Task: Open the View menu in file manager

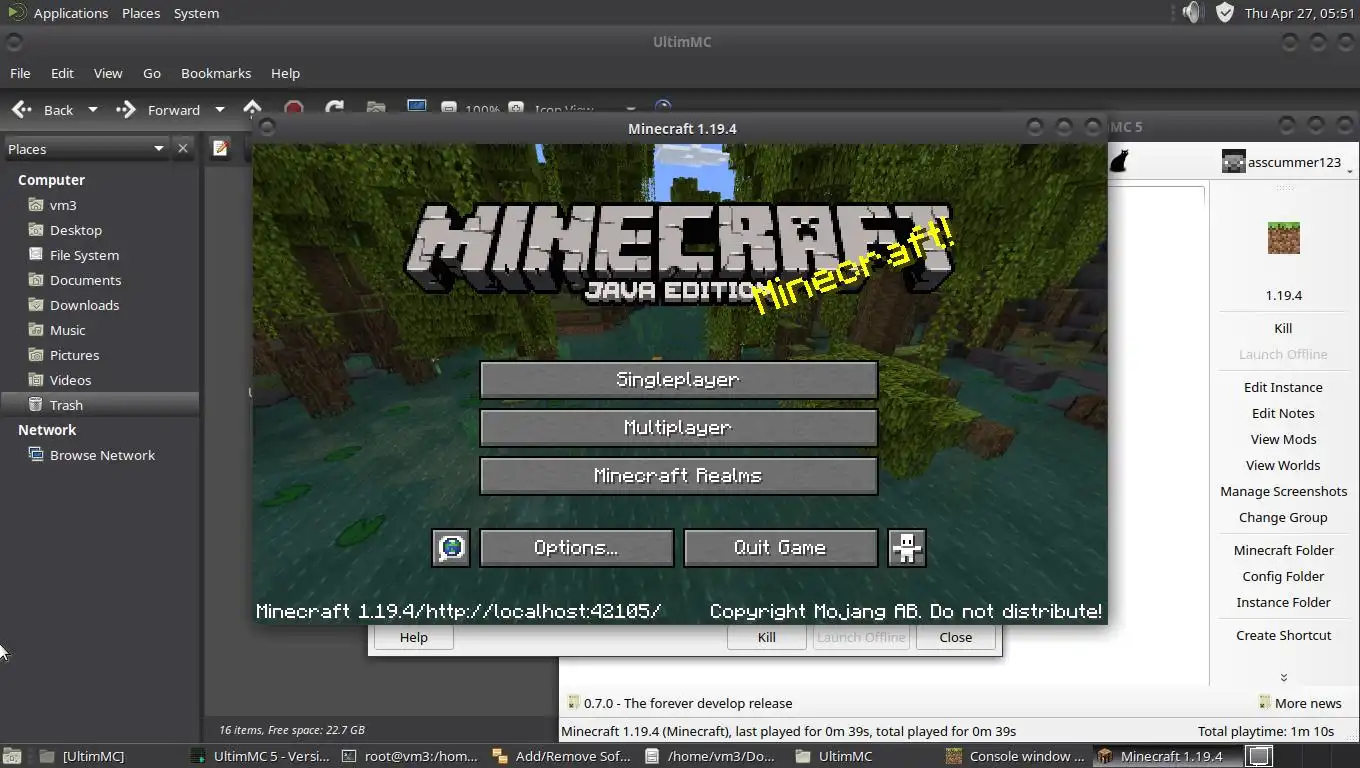Action: pos(108,73)
